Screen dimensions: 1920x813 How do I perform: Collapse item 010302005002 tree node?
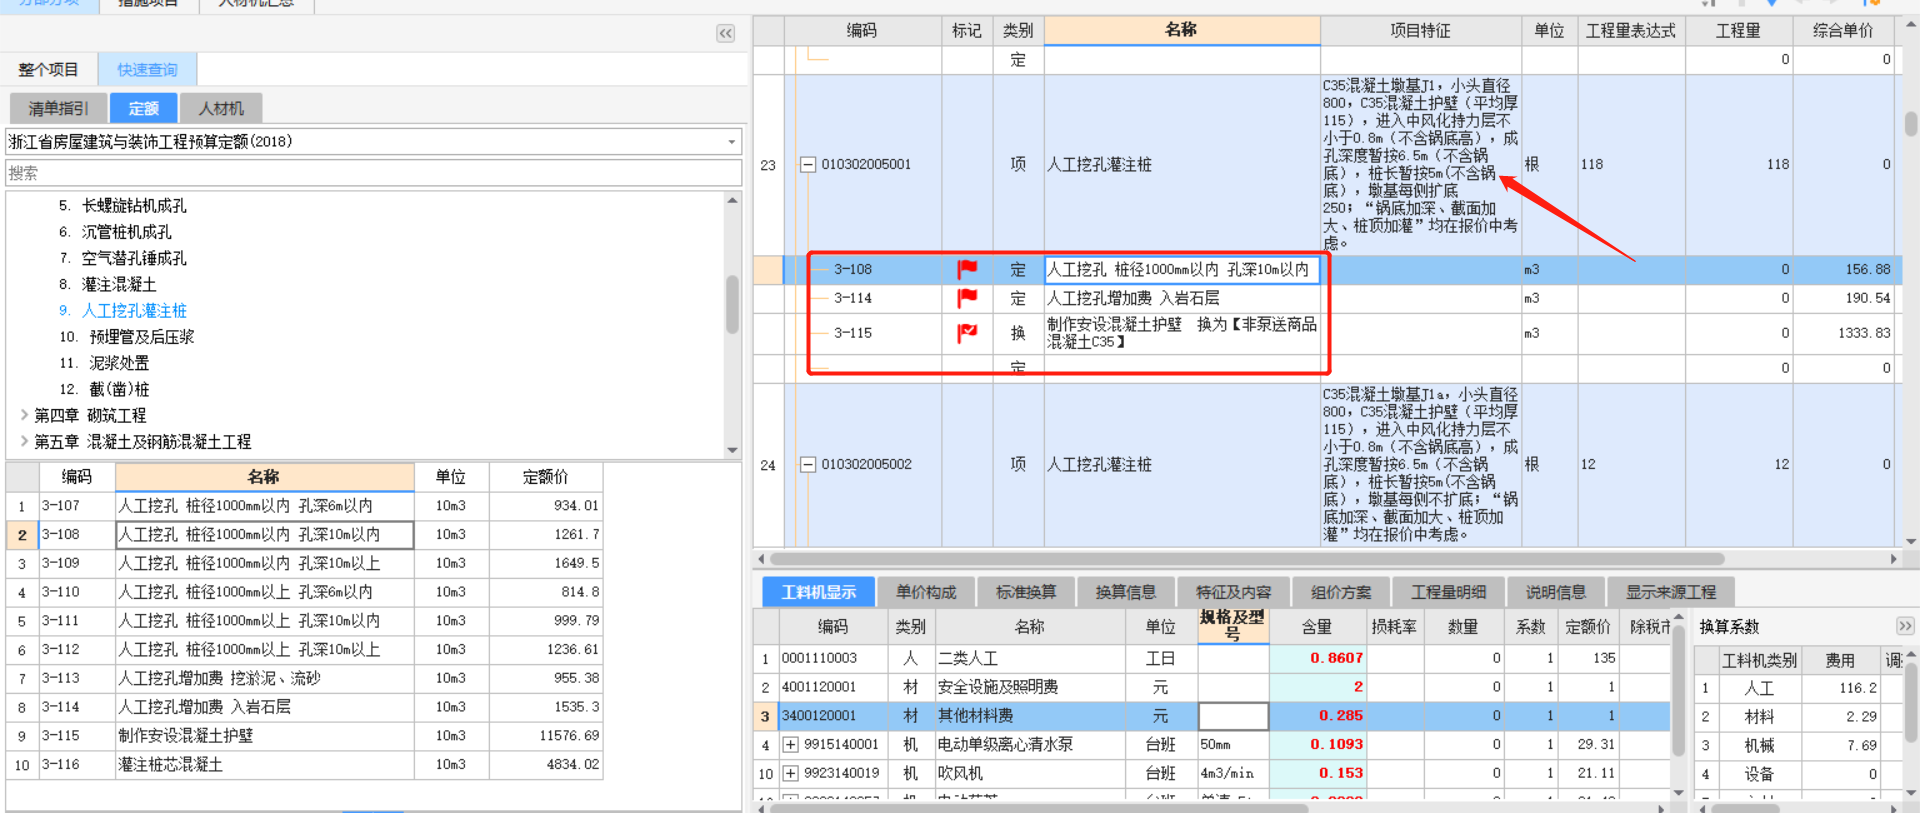coord(808,464)
